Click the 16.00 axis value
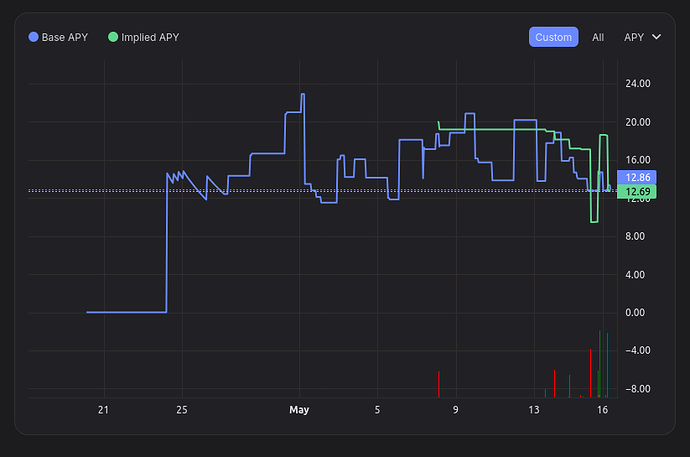 638,160
